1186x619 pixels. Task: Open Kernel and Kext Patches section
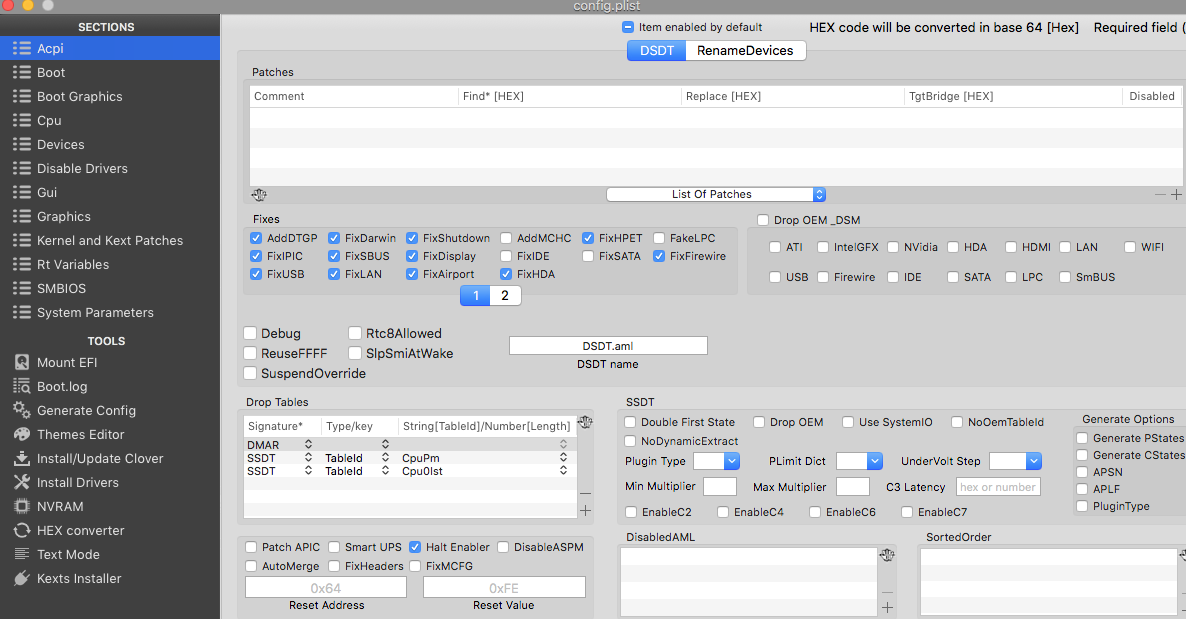110,241
